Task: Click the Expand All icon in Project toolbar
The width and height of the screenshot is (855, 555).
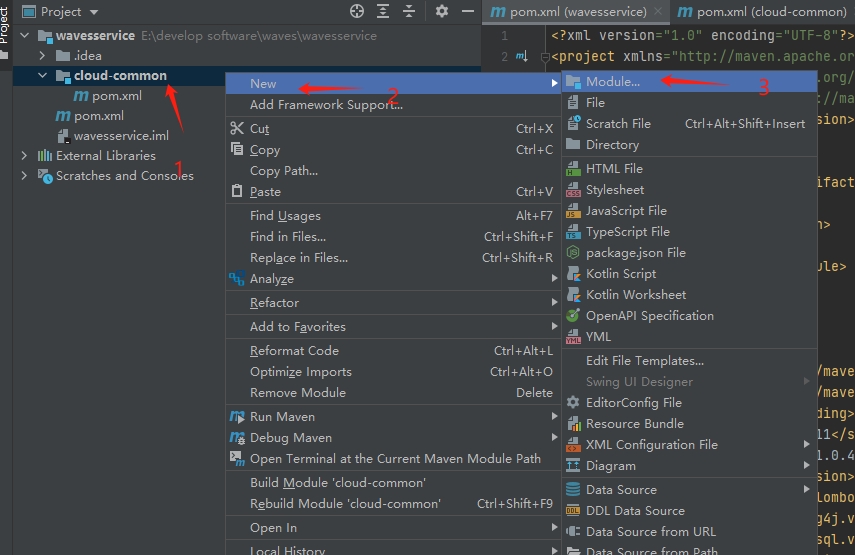Action: 383,11
